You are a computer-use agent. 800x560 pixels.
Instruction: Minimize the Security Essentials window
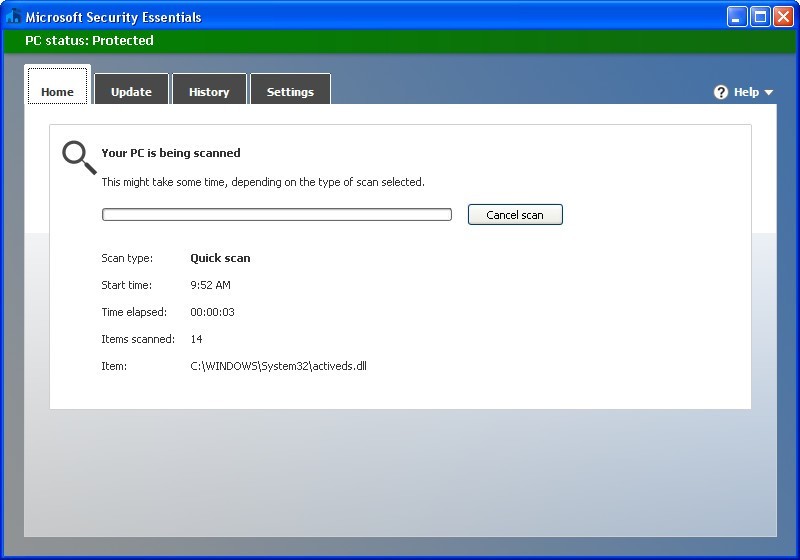tap(736, 17)
